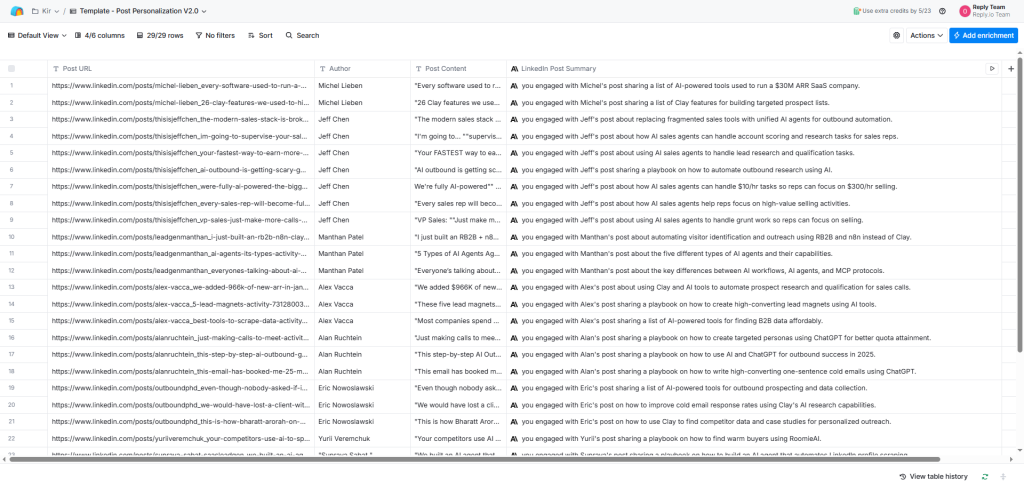Screen dimensions: 1024x490
Task: Click the Anthropic AI icon in the $30M ARR SaaS summary cell
Action: point(514,86)
